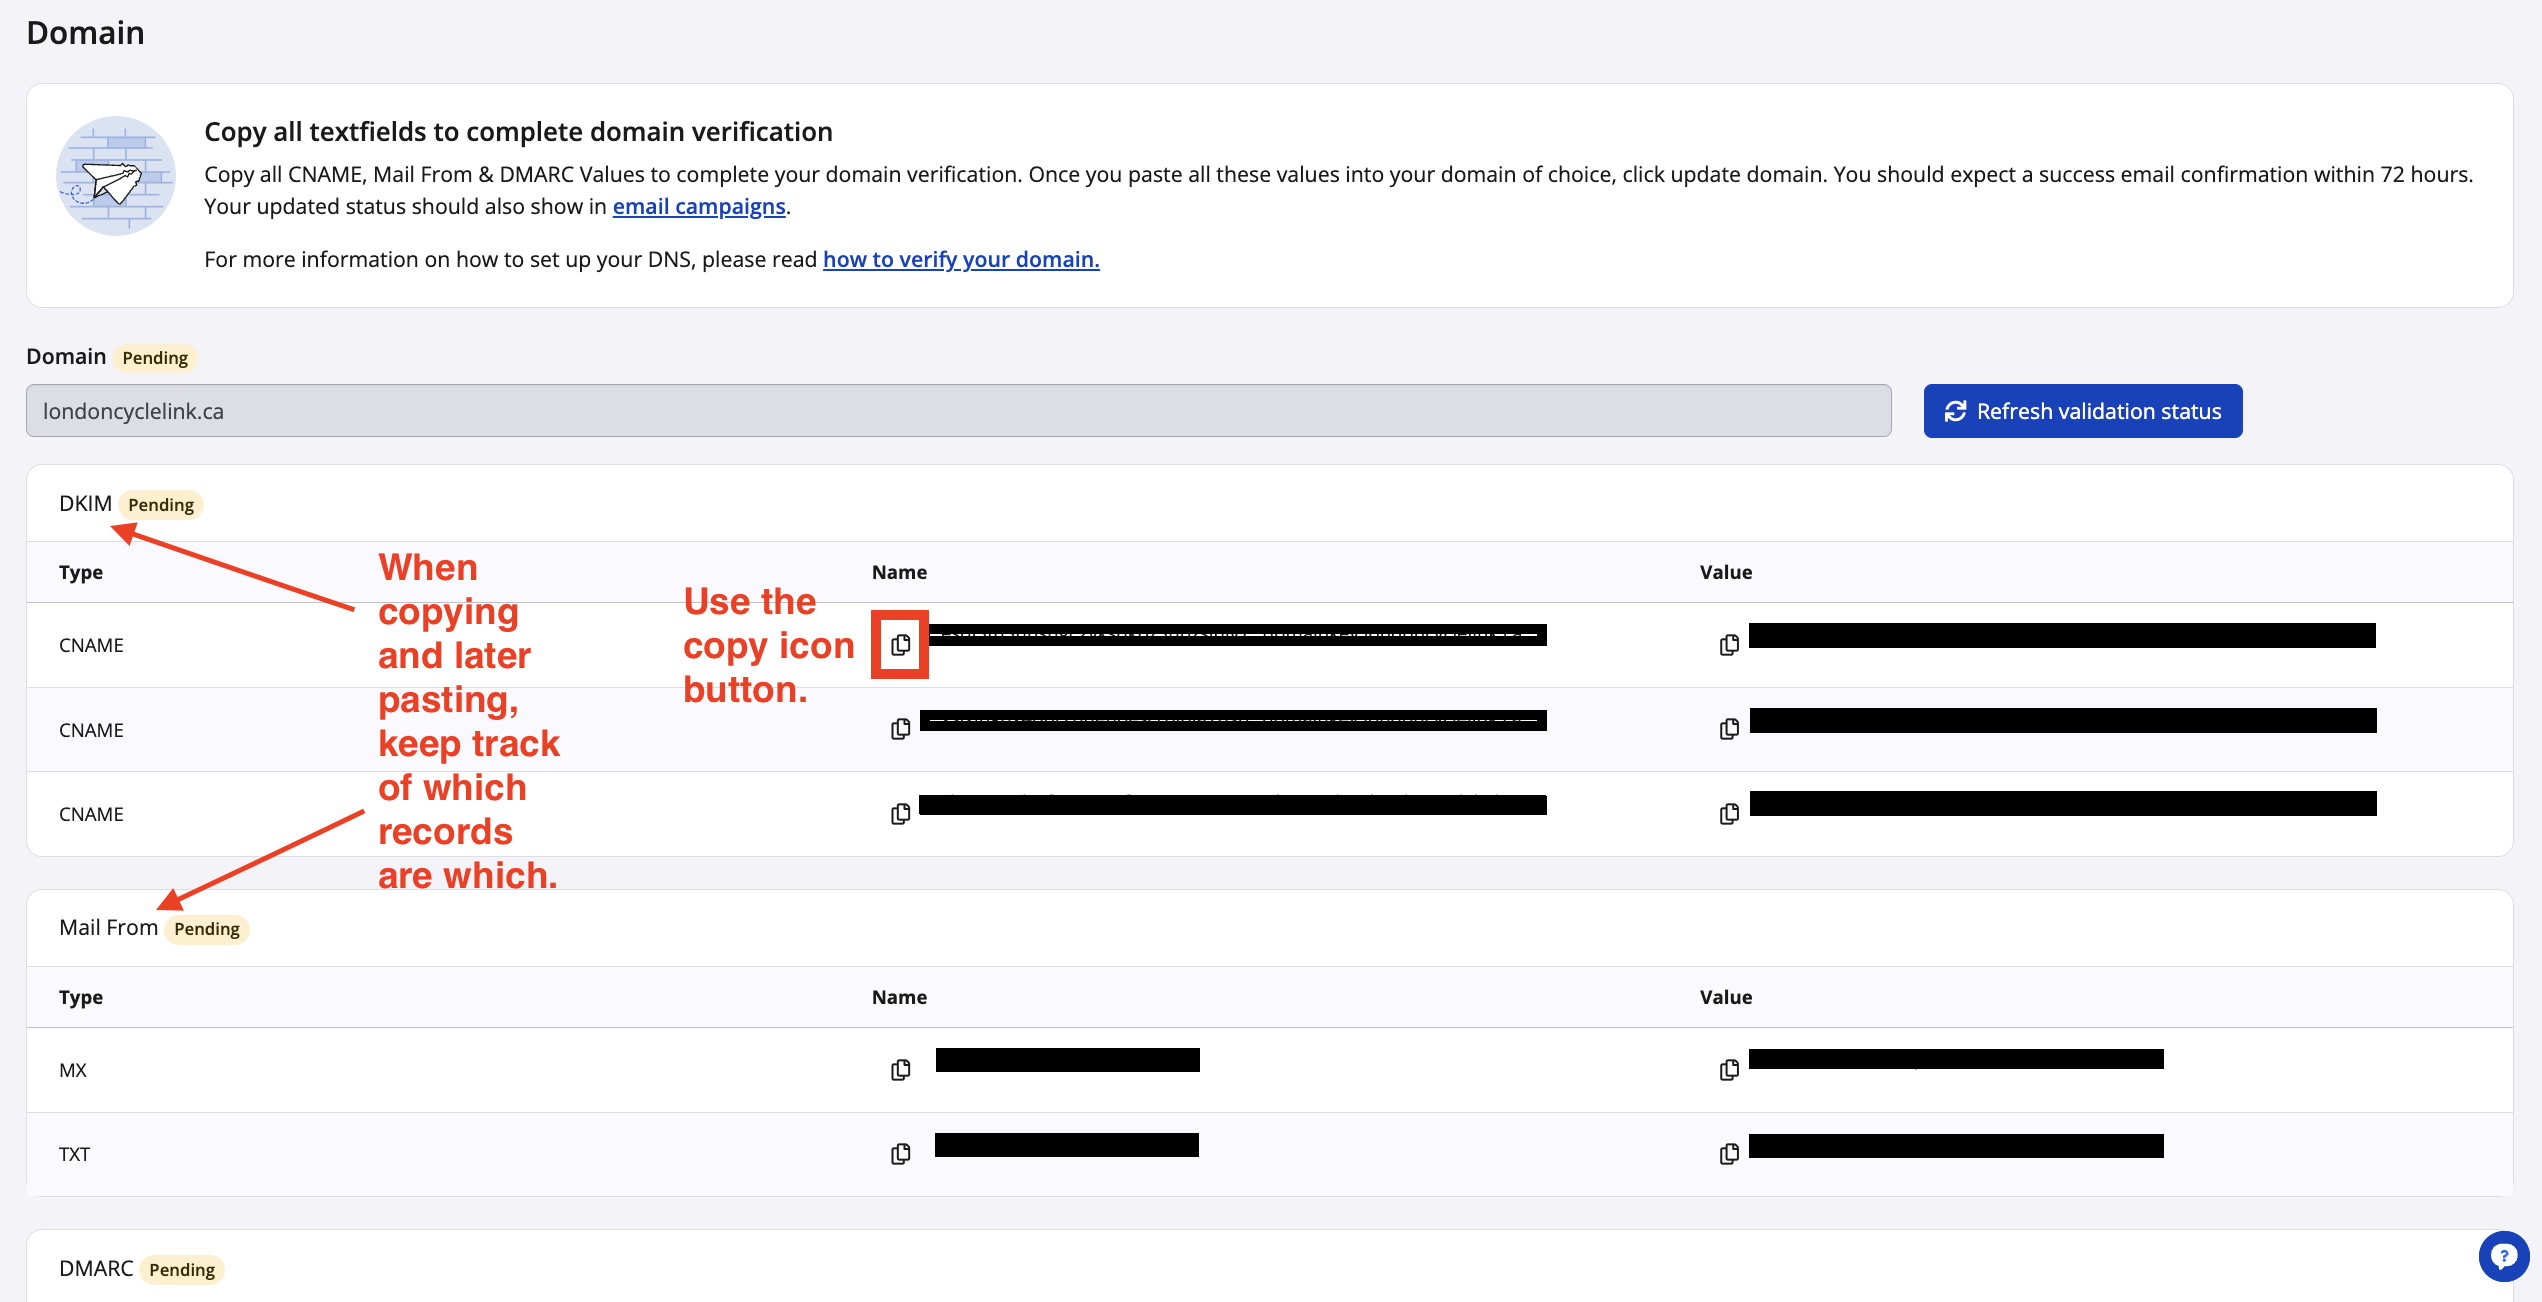This screenshot has height=1302, width=2542.
Task: Copy the Mail From TXT name
Action: click(x=900, y=1154)
